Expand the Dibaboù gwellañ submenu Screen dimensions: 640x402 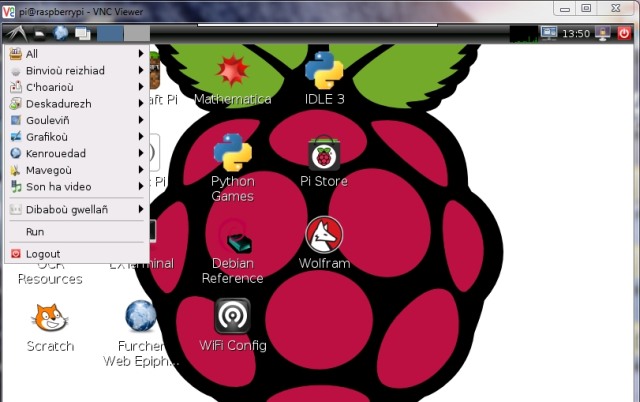[x=76, y=209]
